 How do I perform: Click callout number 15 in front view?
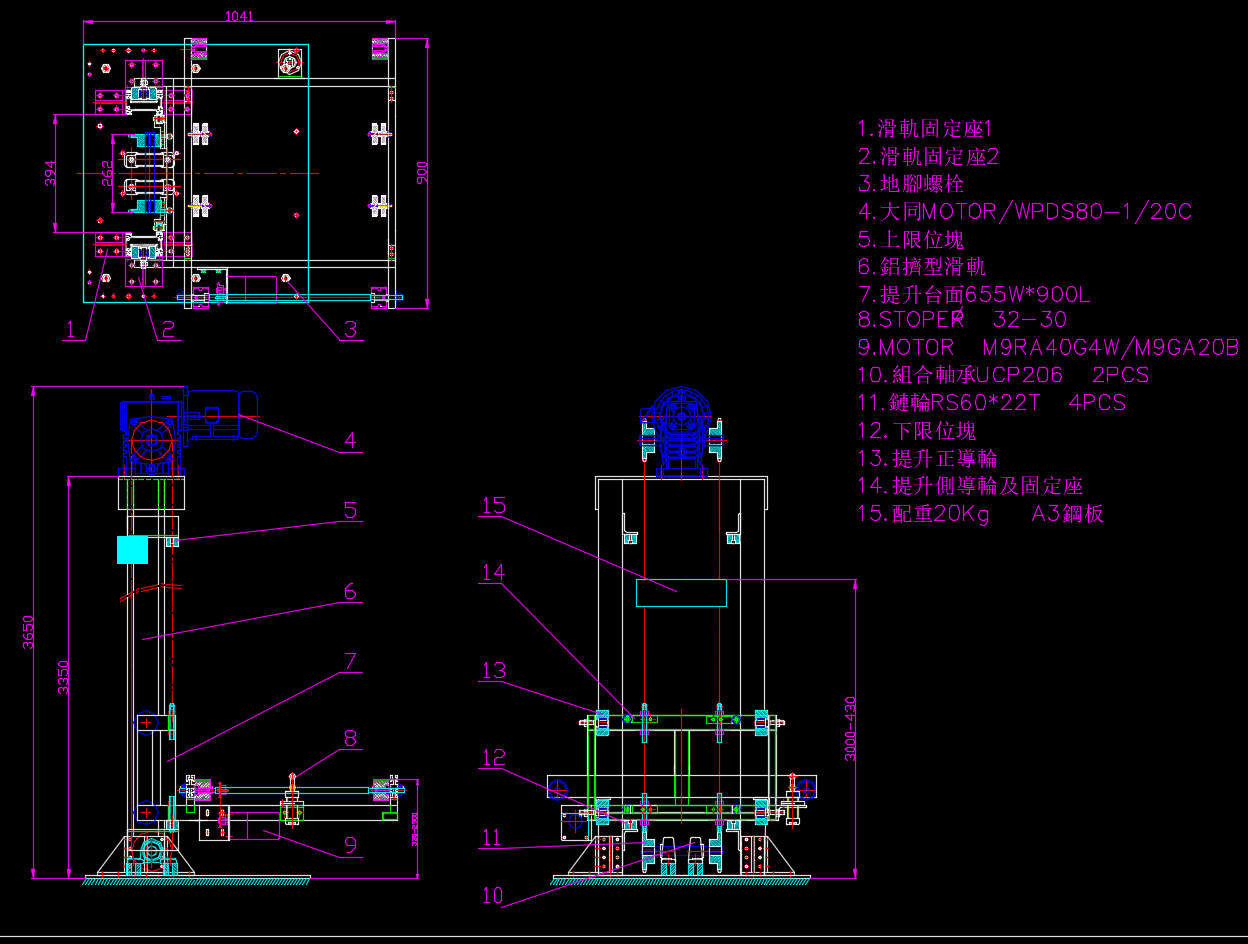[493, 506]
